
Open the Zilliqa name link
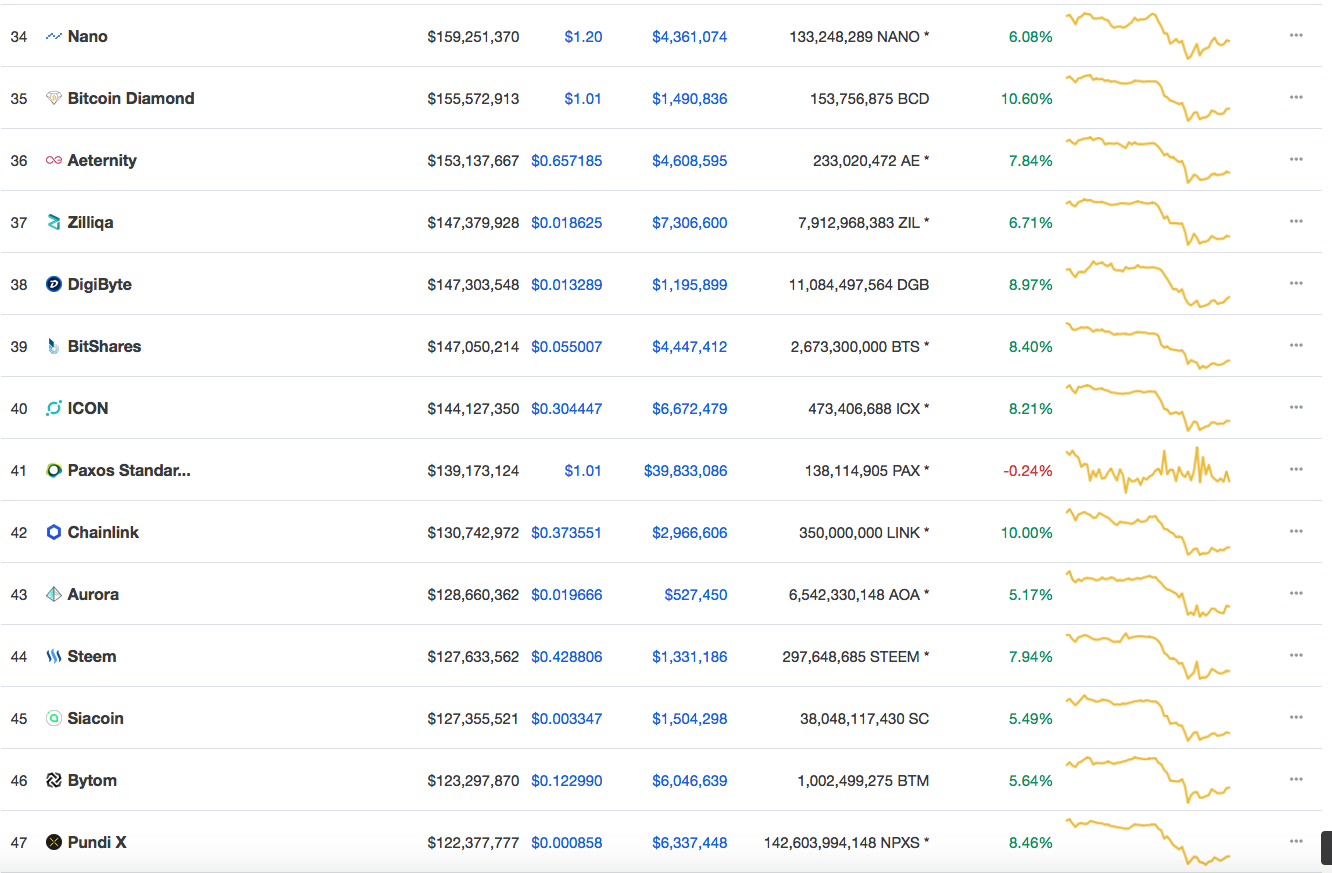point(90,222)
